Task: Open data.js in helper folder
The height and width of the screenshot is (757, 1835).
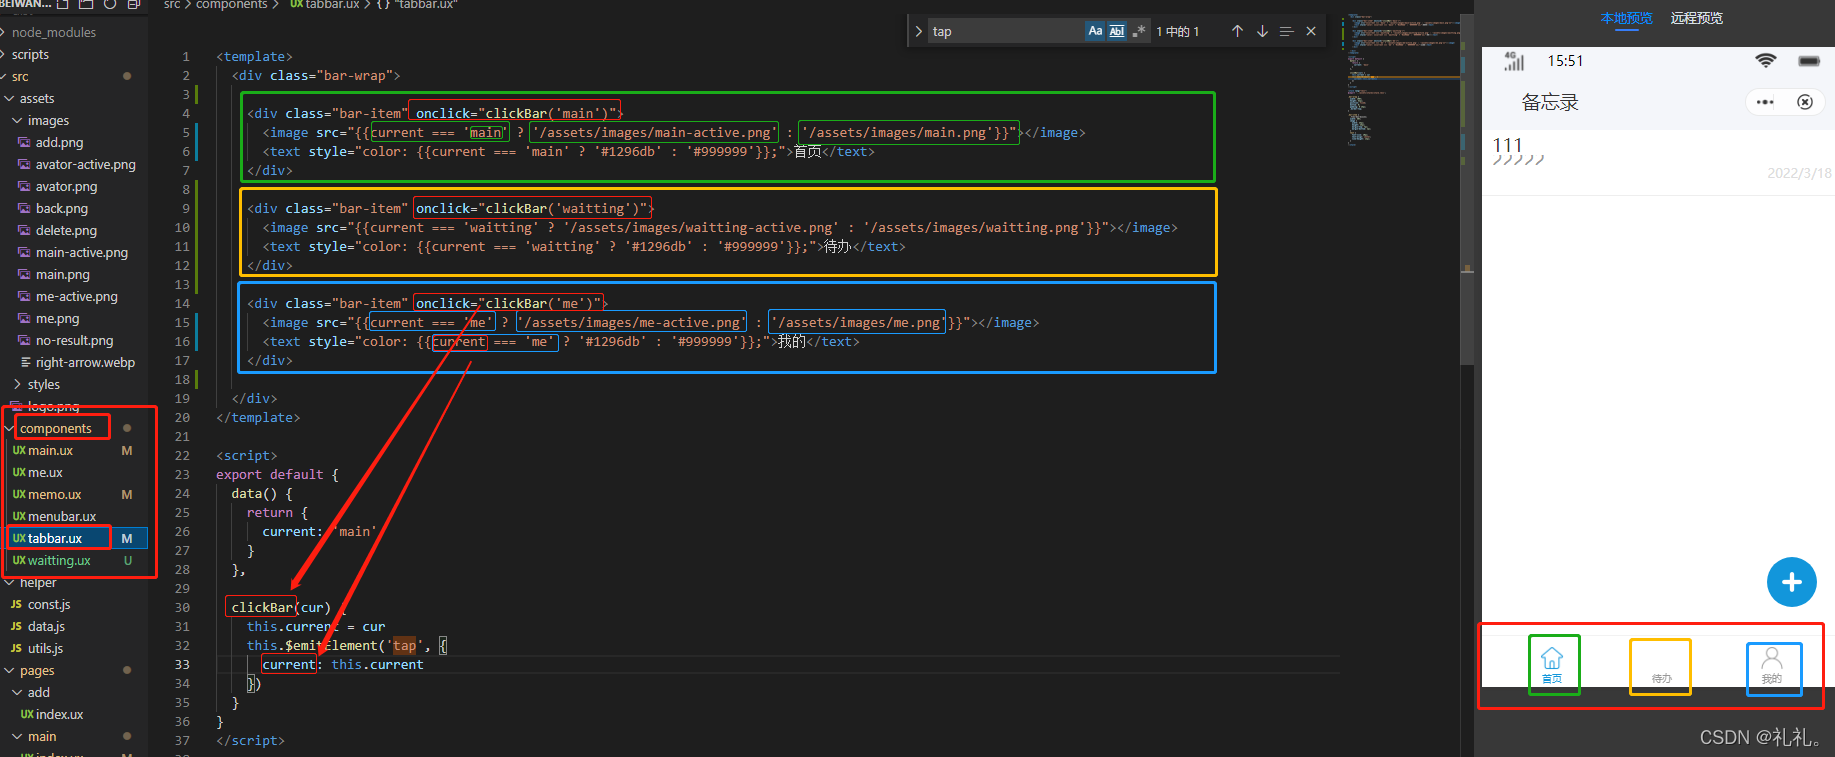Action: [x=46, y=626]
